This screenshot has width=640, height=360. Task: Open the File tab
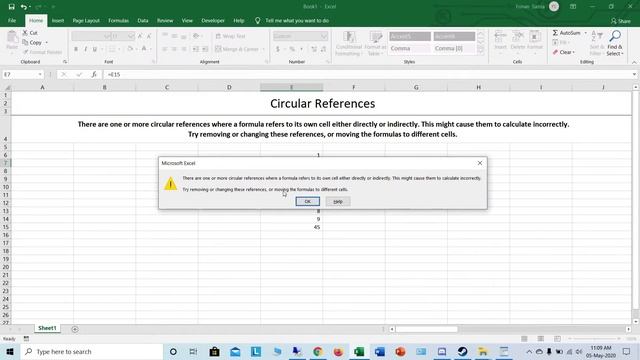tap(12, 20)
